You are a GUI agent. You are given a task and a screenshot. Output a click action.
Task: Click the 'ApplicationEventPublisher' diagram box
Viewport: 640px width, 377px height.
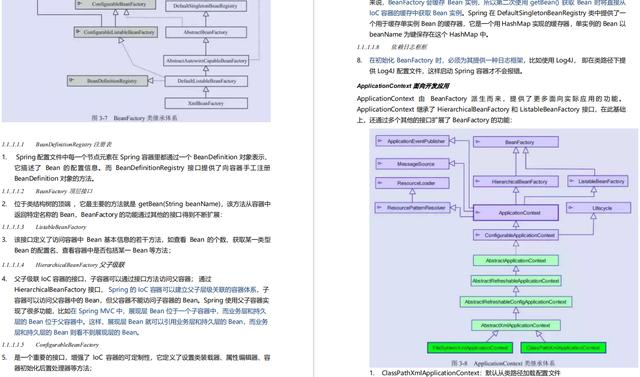pyautogui.click(x=412, y=141)
